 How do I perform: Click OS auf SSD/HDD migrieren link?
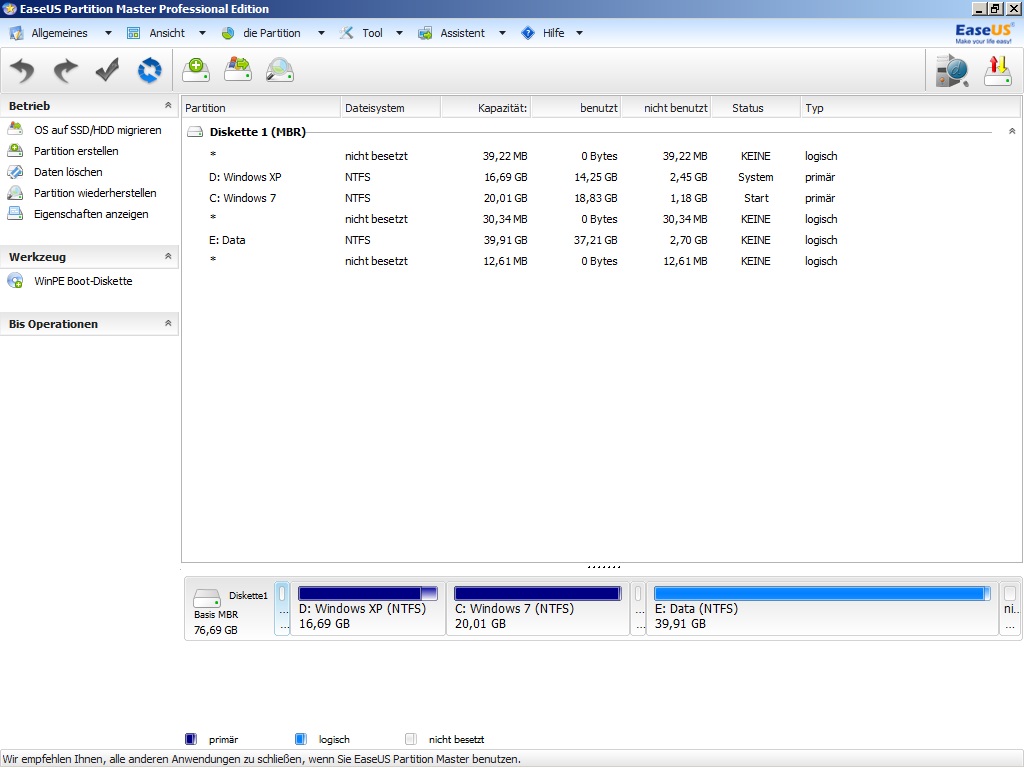[97, 130]
